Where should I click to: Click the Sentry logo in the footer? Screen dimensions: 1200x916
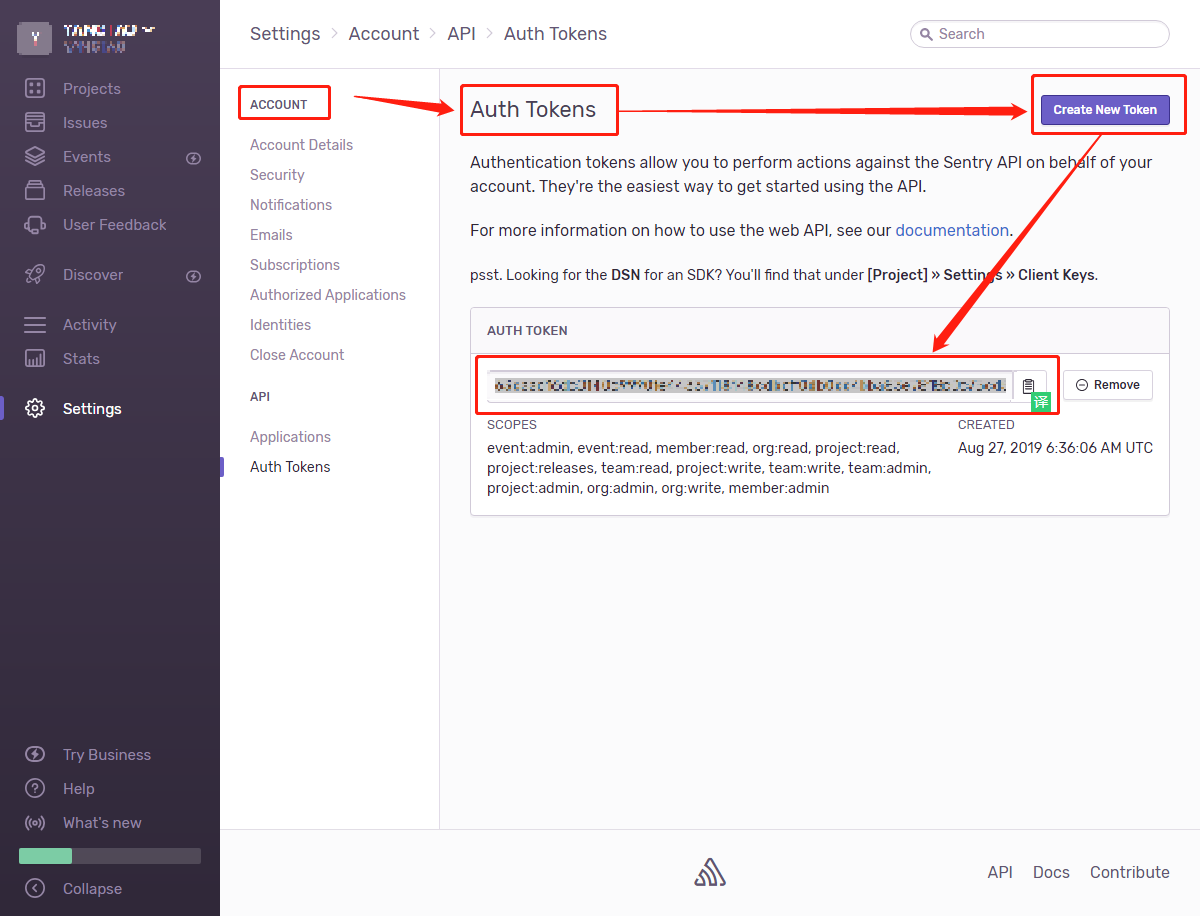pyautogui.click(x=710, y=873)
